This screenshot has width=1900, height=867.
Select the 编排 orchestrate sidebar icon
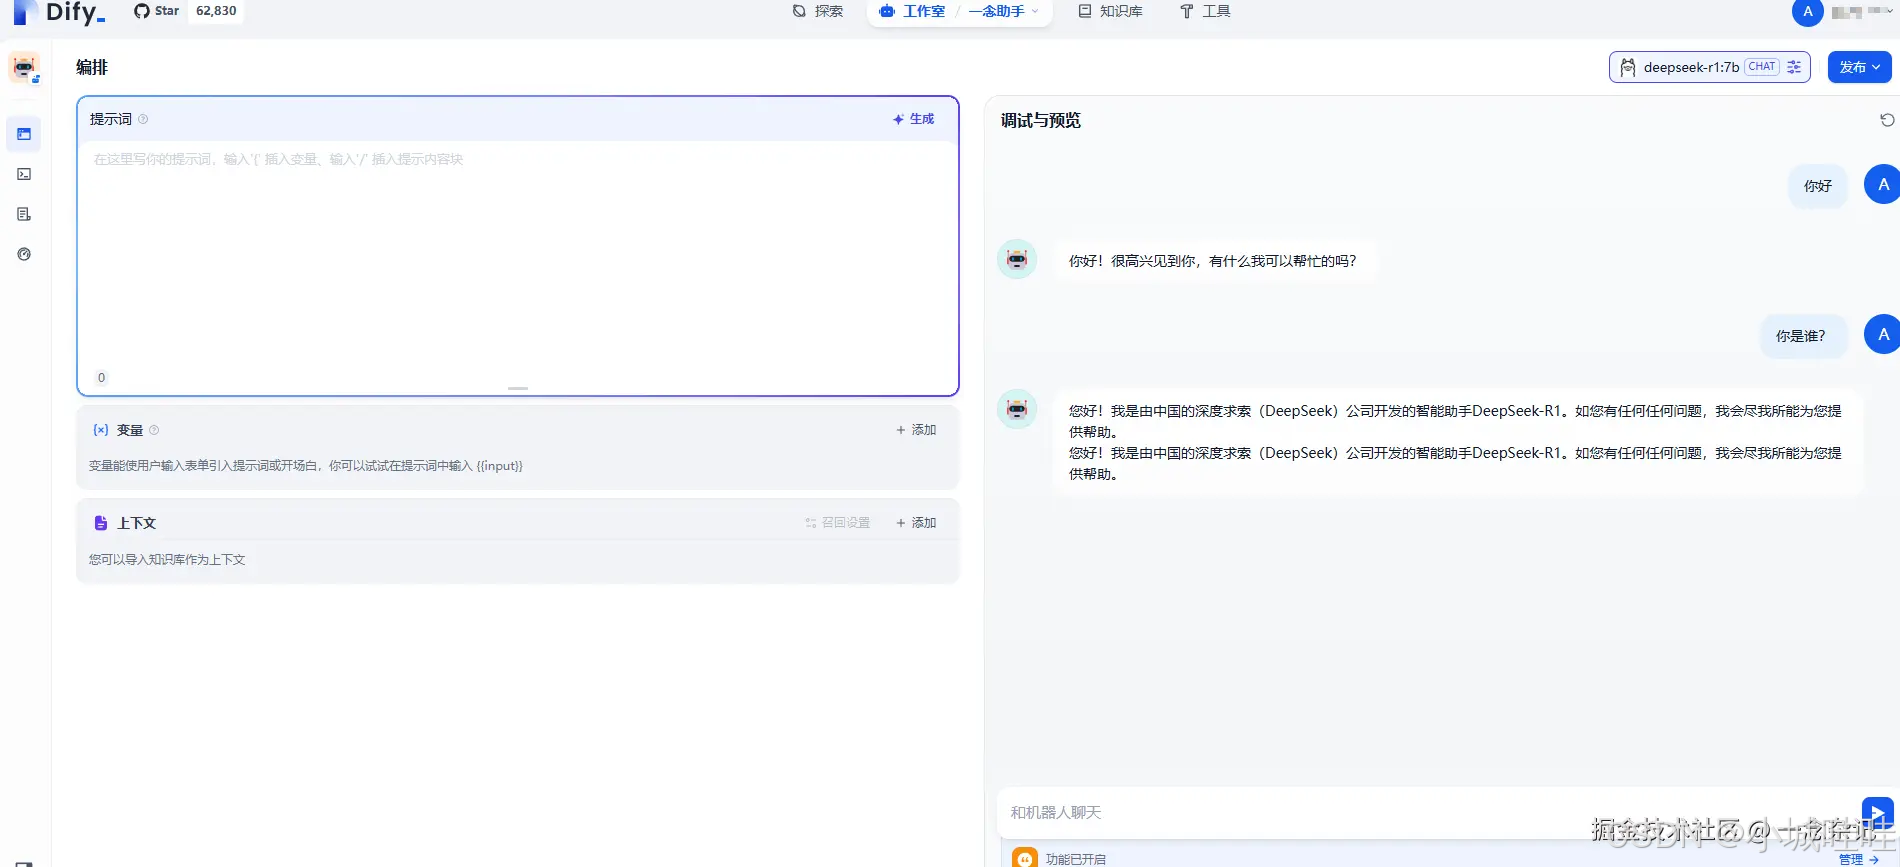(x=24, y=134)
